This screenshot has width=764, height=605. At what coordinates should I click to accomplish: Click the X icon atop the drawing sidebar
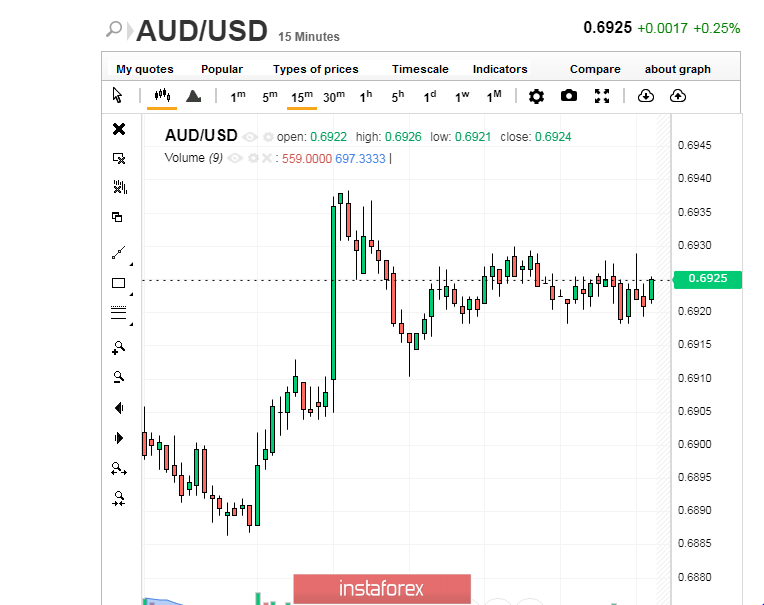click(x=119, y=129)
